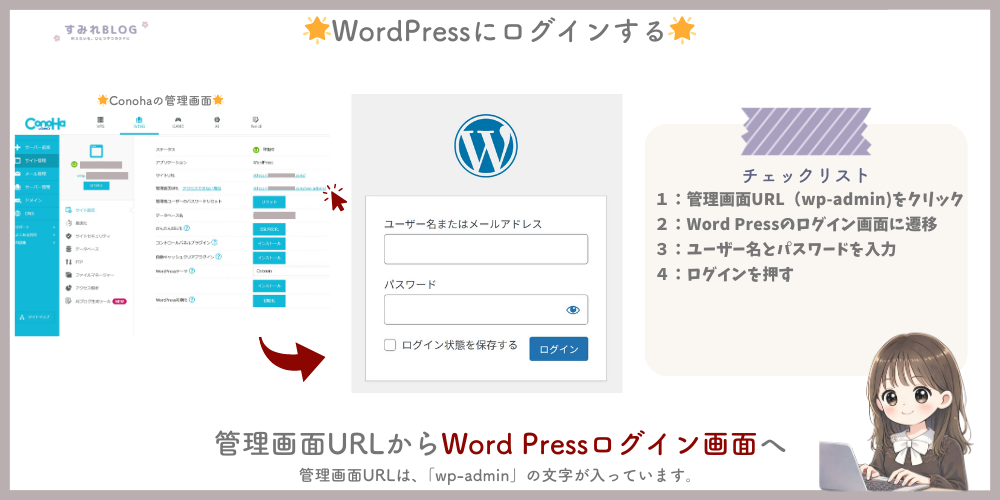
Task: Open アクセス解析 in the site submenu
Action: point(82,288)
